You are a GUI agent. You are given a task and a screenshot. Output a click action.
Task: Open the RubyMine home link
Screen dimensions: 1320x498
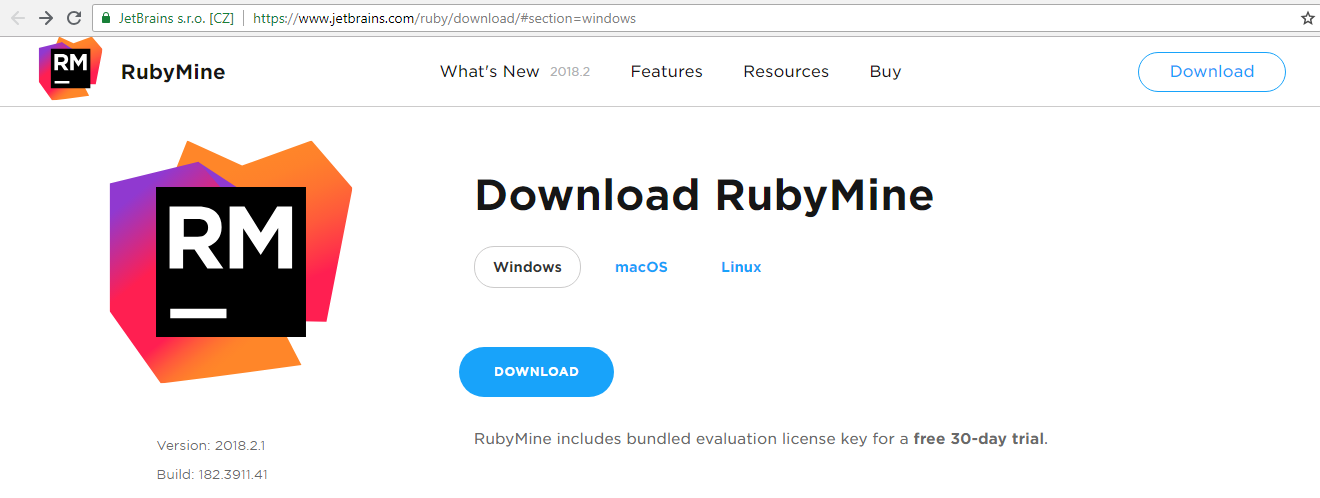(172, 72)
